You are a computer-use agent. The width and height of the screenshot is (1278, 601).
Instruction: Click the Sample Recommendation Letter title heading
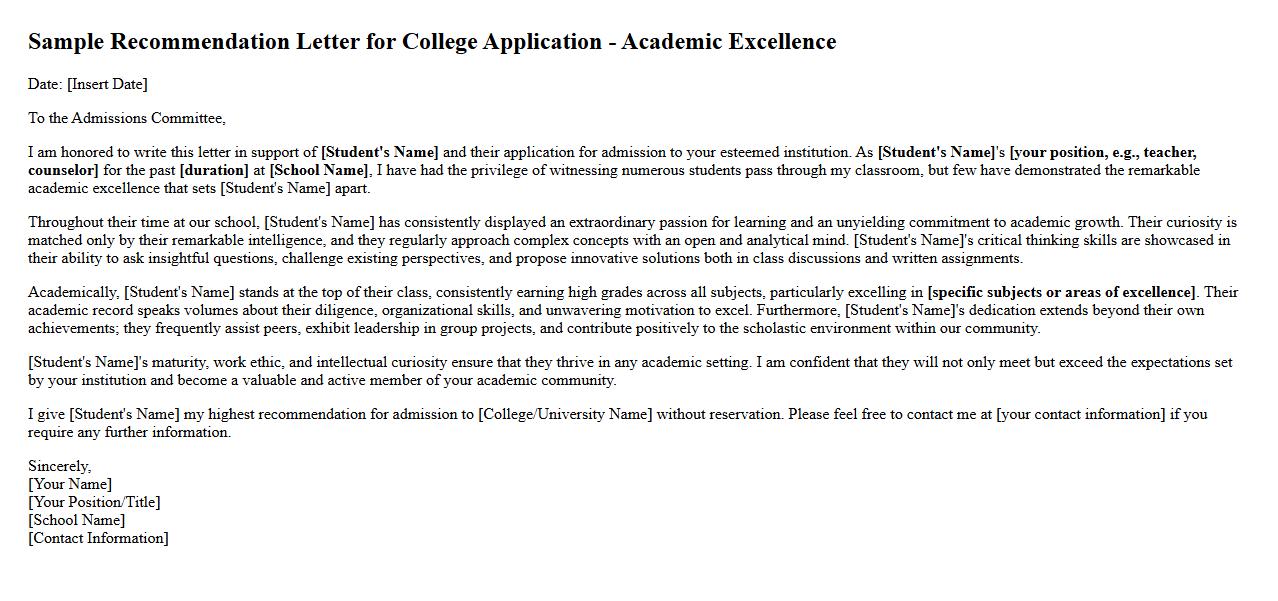(x=431, y=42)
